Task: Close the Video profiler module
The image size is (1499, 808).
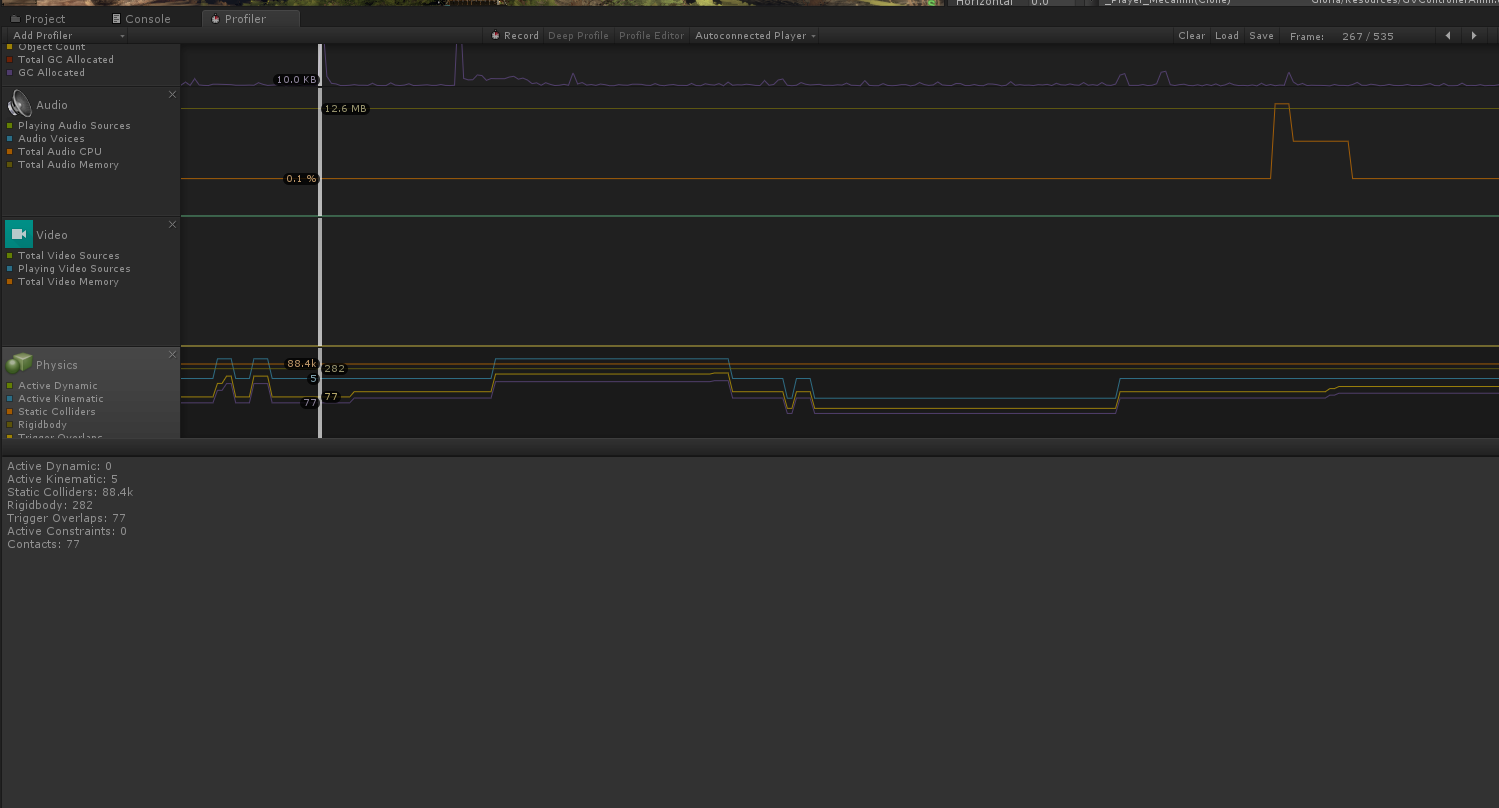Action: point(172,224)
